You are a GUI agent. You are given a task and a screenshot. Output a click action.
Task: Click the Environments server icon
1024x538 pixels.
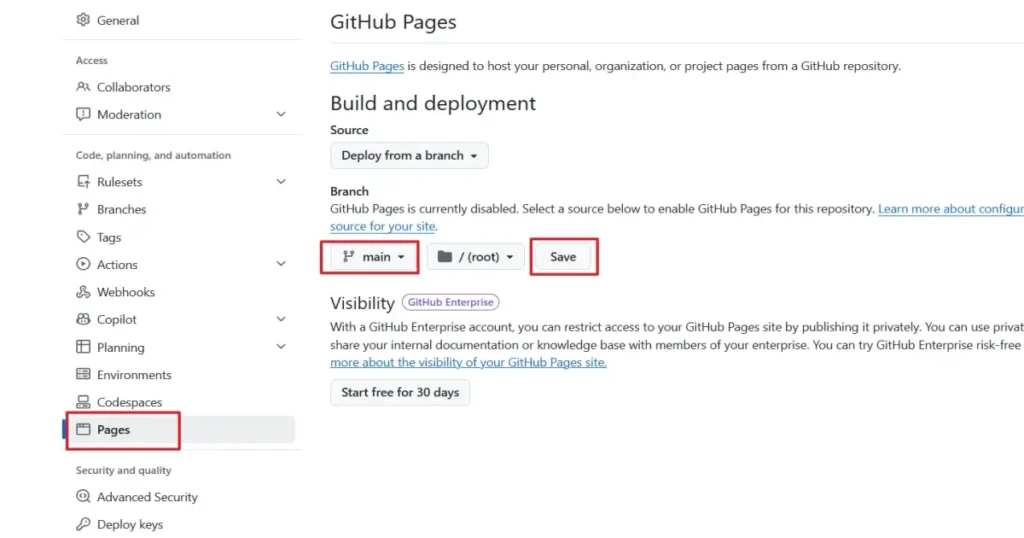pos(83,374)
